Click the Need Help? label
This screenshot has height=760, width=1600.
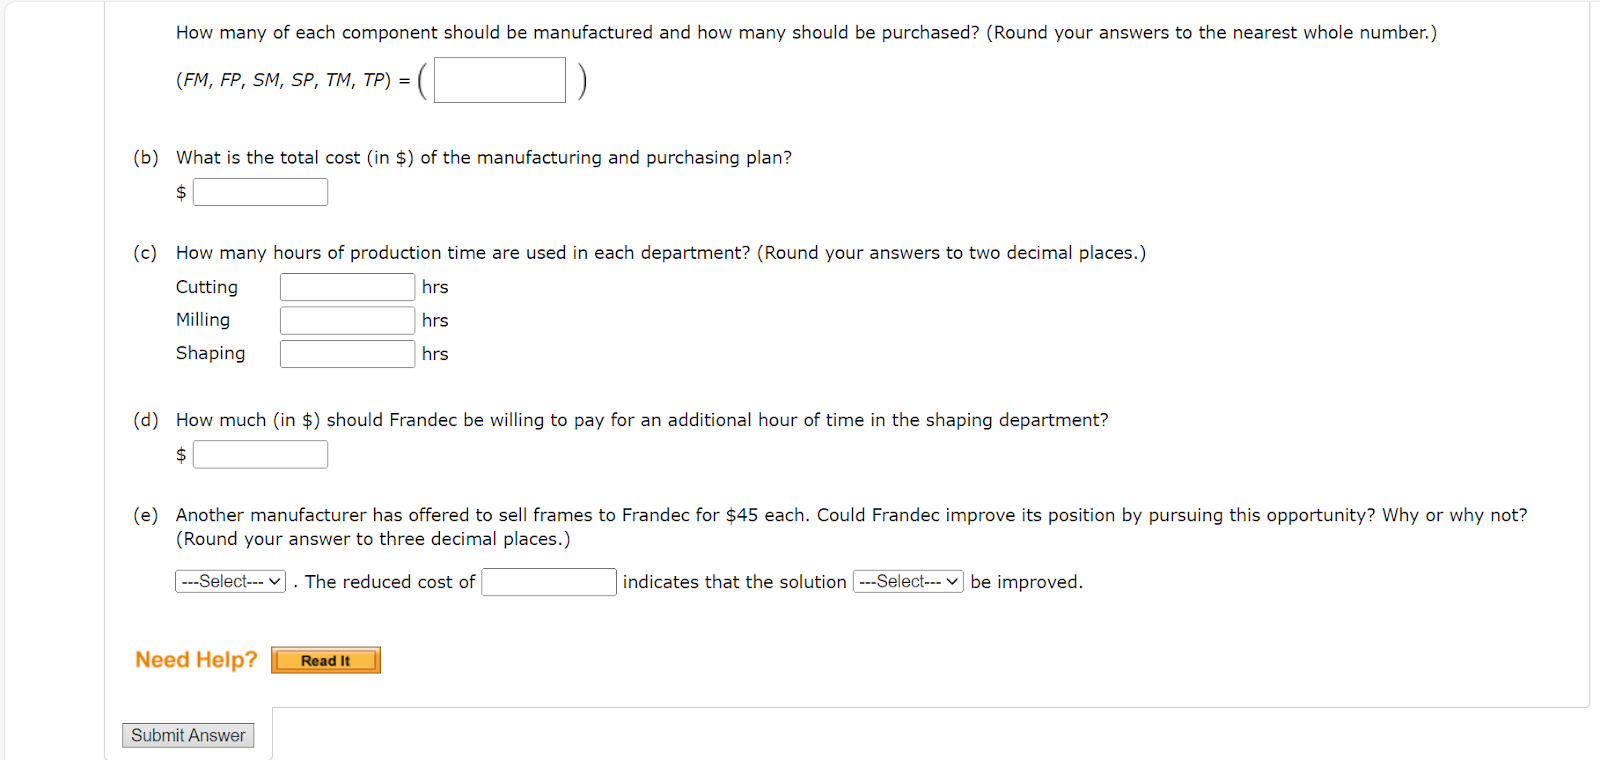(x=195, y=659)
